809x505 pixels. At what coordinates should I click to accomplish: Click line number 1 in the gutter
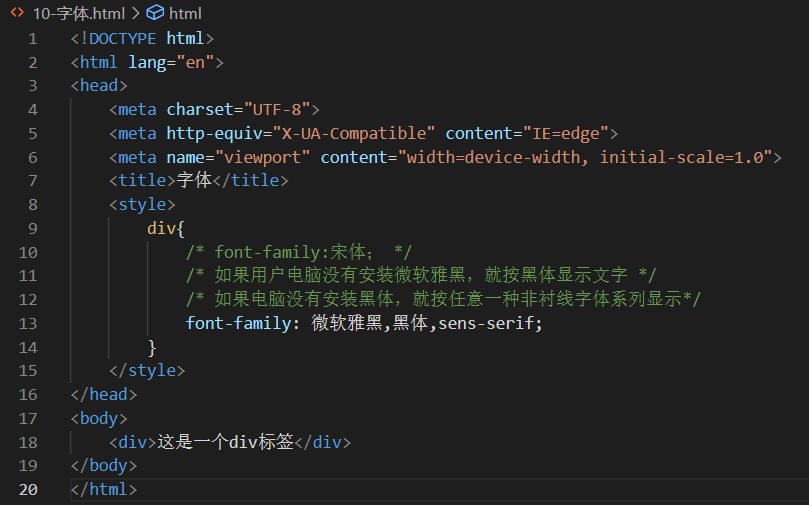click(33, 39)
